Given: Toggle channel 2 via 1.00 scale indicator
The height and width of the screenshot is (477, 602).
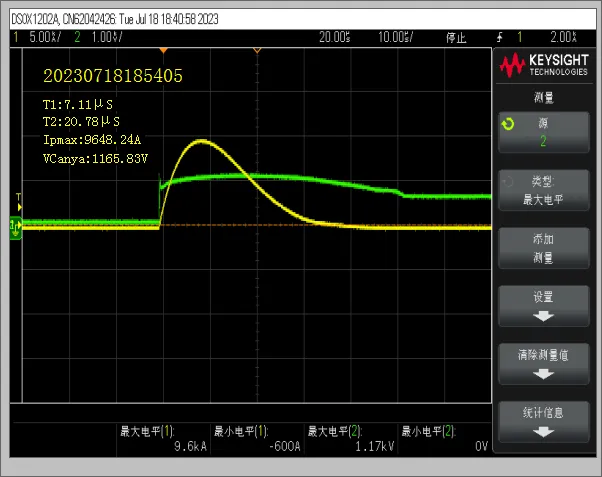Looking at the screenshot, I should point(98,36).
